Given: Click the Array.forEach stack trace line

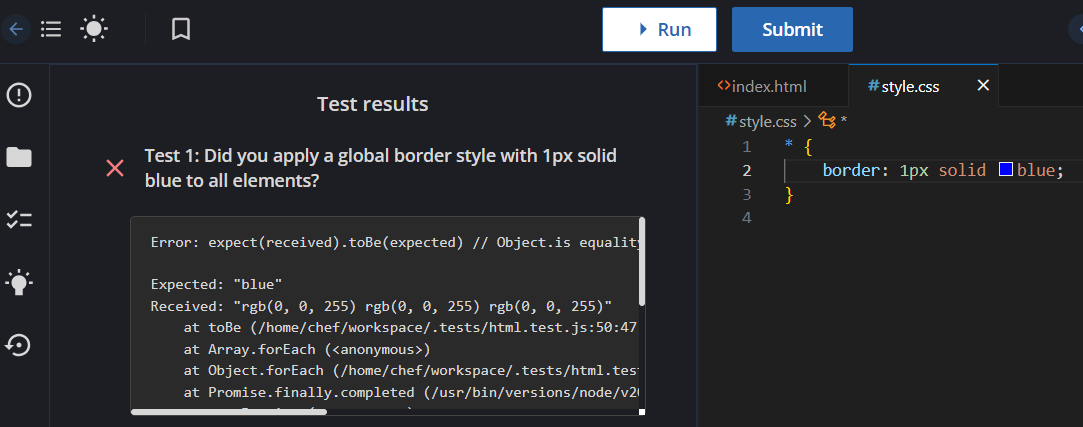Looking at the screenshot, I should pyautogui.click(x=307, y=348).
